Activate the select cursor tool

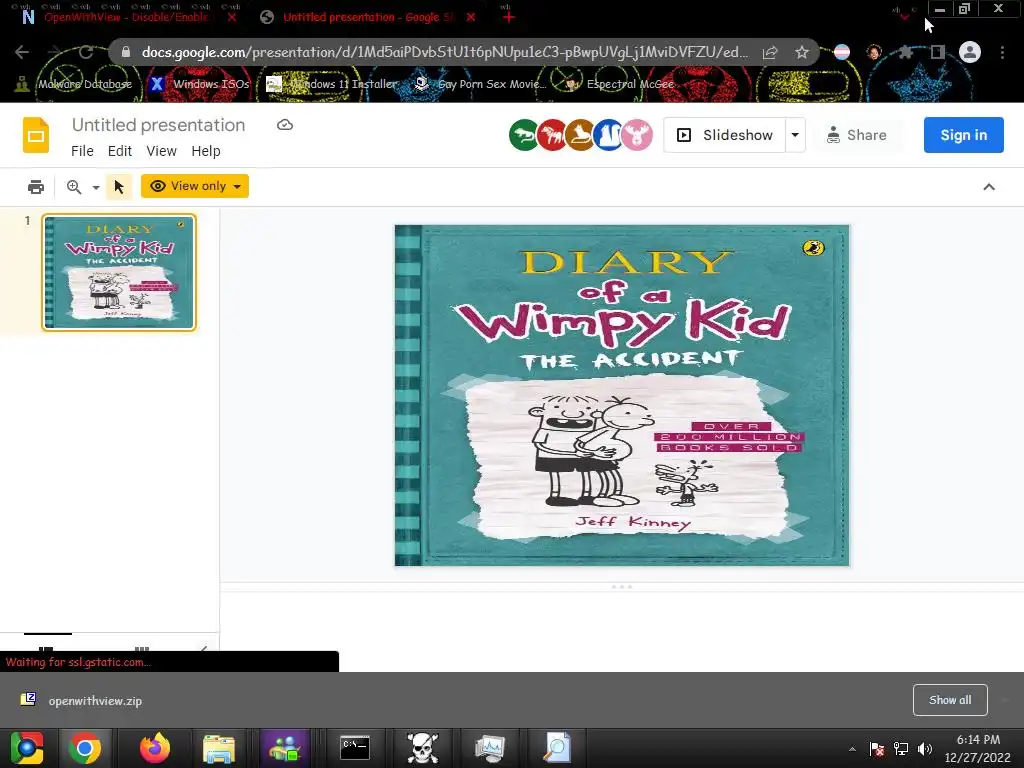[119, 187]
